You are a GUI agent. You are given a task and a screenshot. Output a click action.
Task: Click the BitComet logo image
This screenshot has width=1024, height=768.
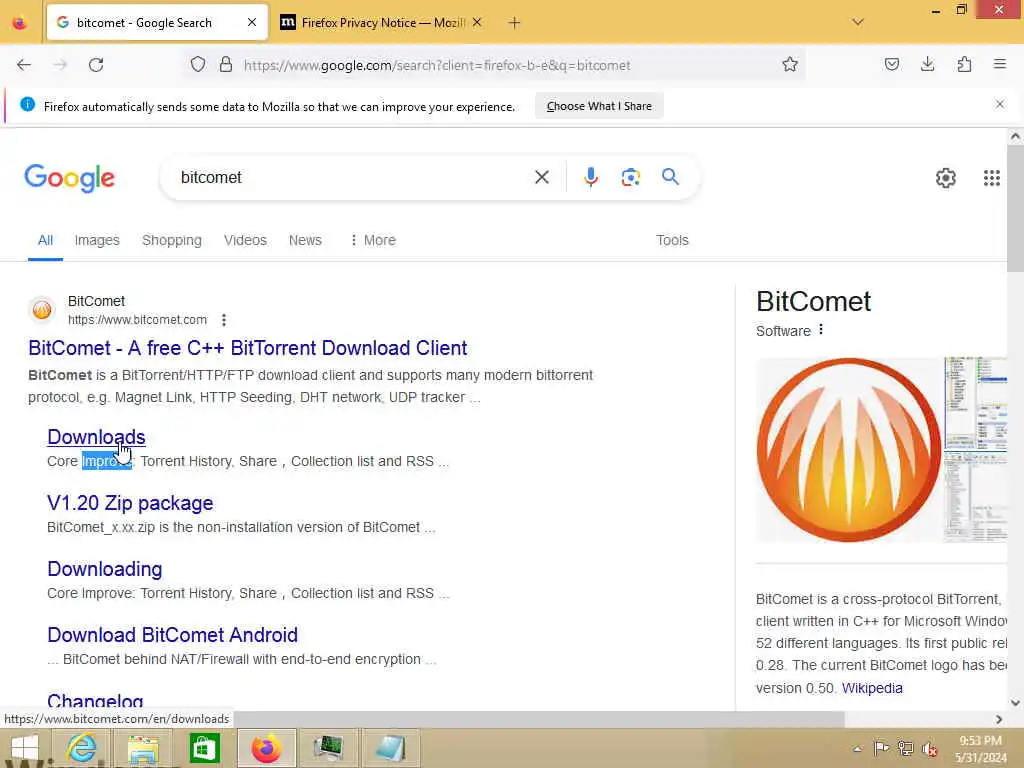click(848, 449)
